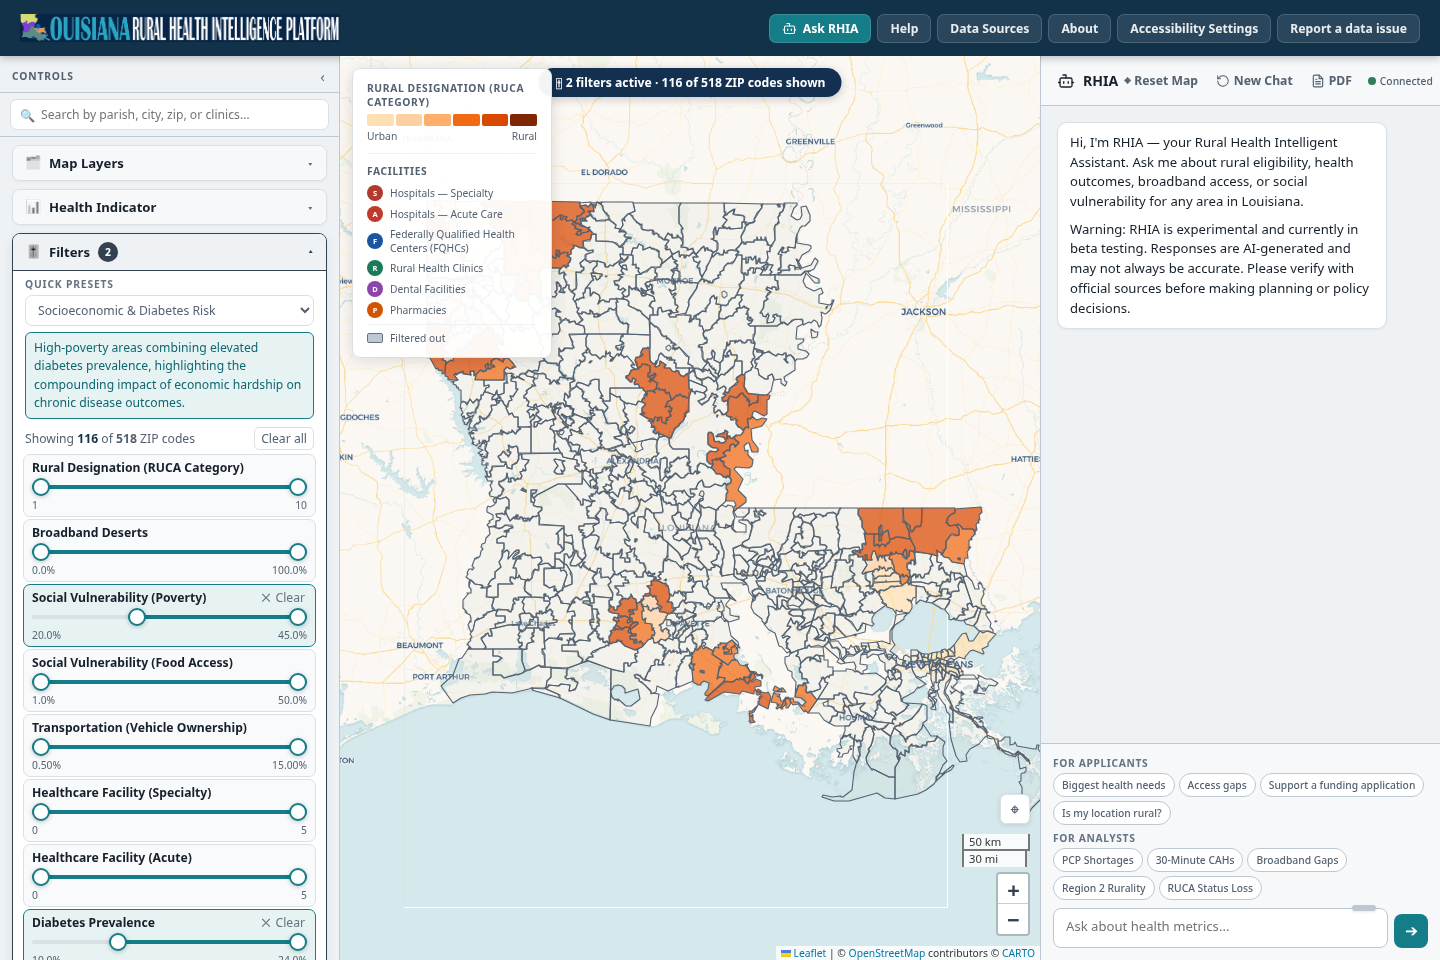Collapse the Filters section
1440x960 pixels.
tap(169, 252)
